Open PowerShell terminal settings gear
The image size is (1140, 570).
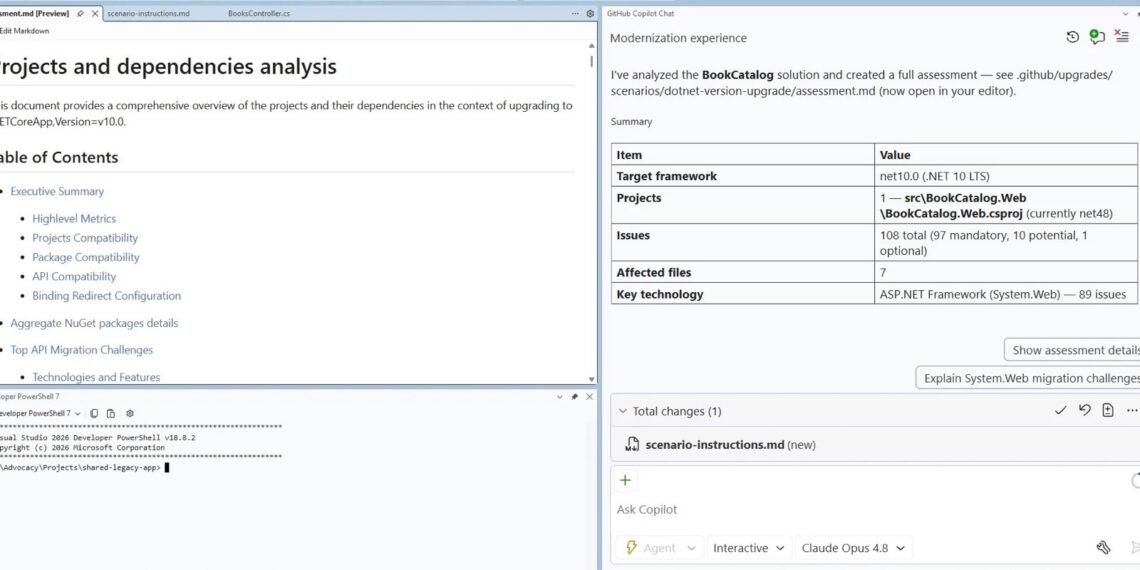click(x=129, y=413)
